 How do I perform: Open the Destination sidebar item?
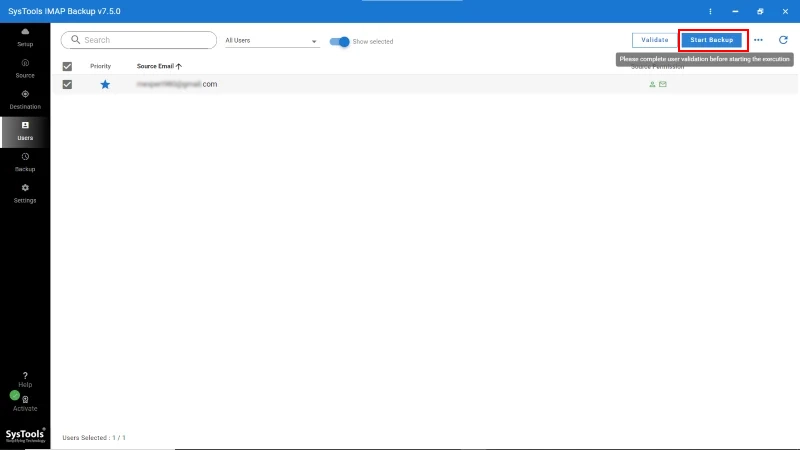click(25, 100)
